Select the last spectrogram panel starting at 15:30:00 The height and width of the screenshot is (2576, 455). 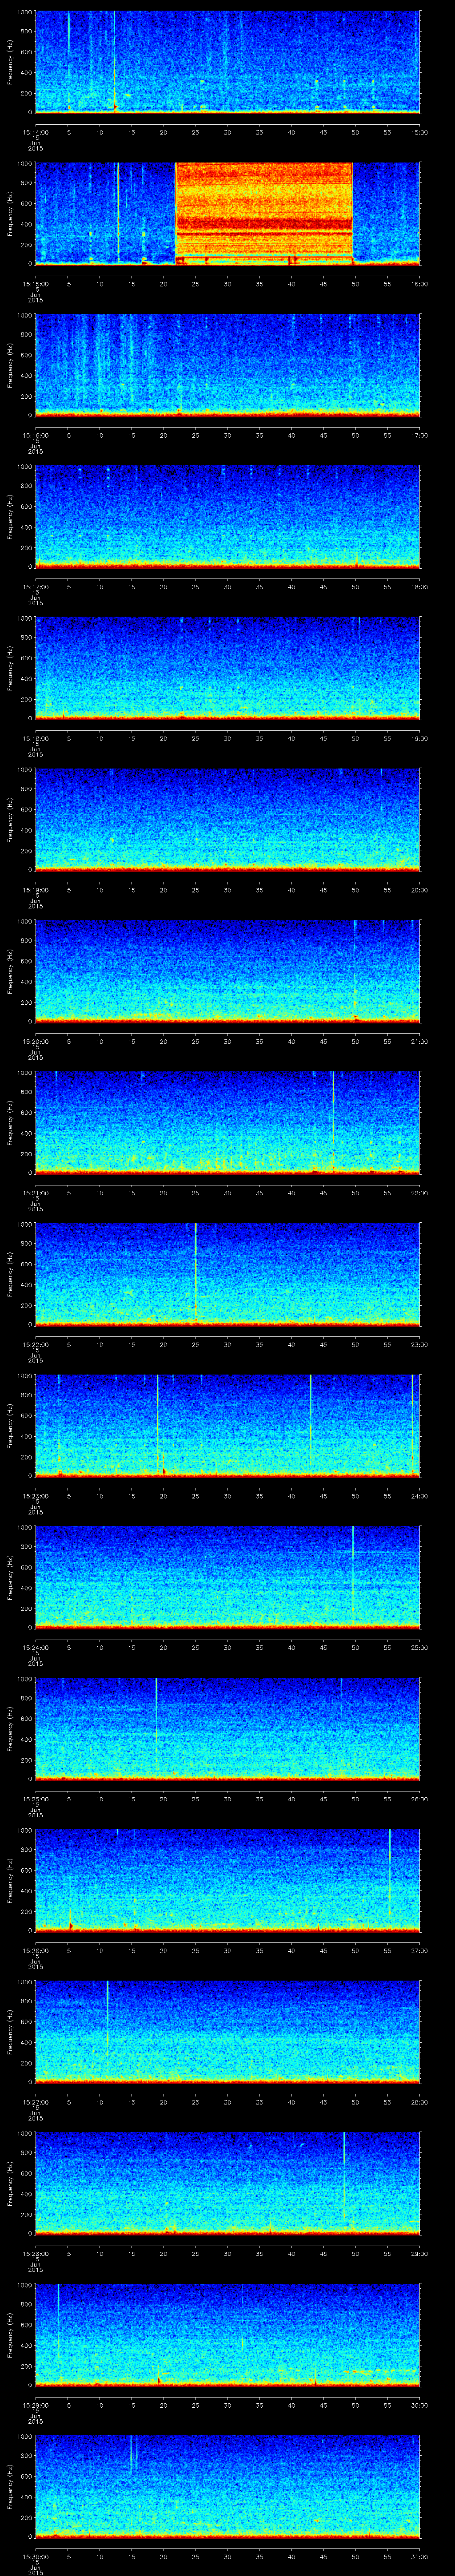click(227, 2487)
